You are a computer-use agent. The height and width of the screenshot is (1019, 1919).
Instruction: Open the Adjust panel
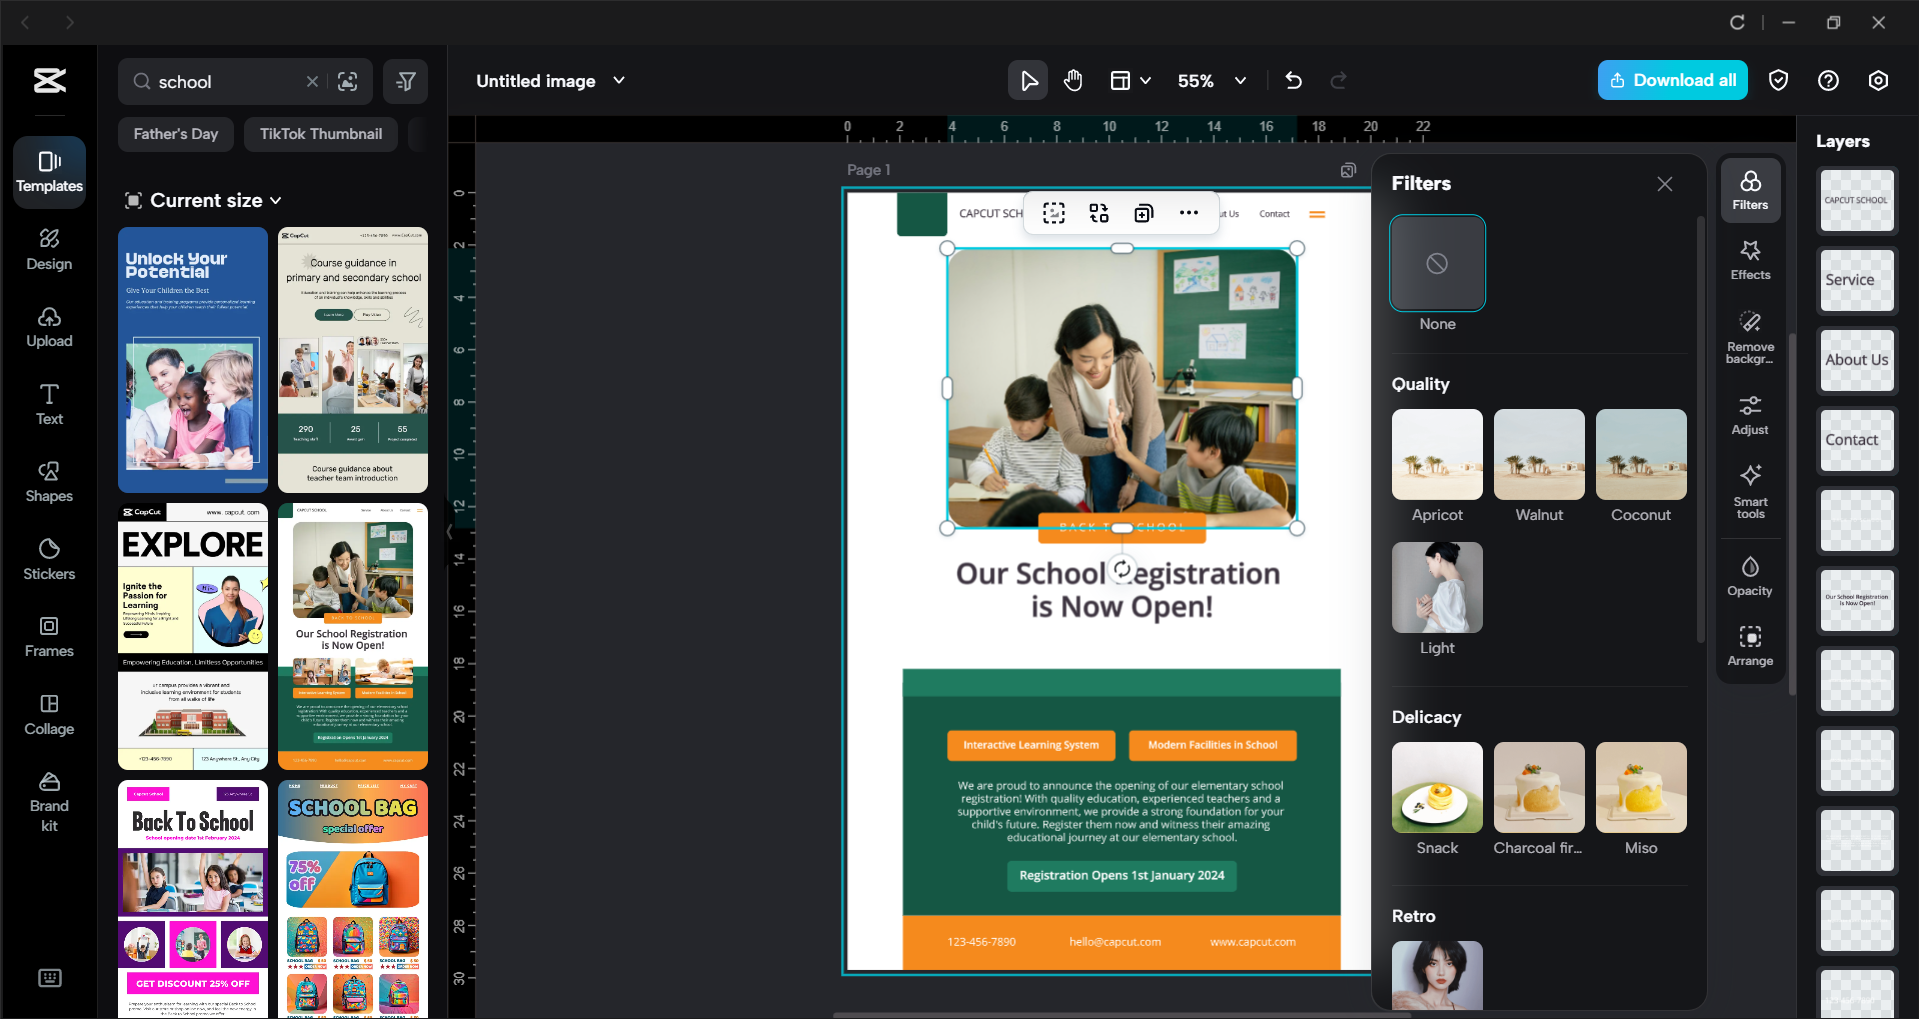pos(1749,414)
